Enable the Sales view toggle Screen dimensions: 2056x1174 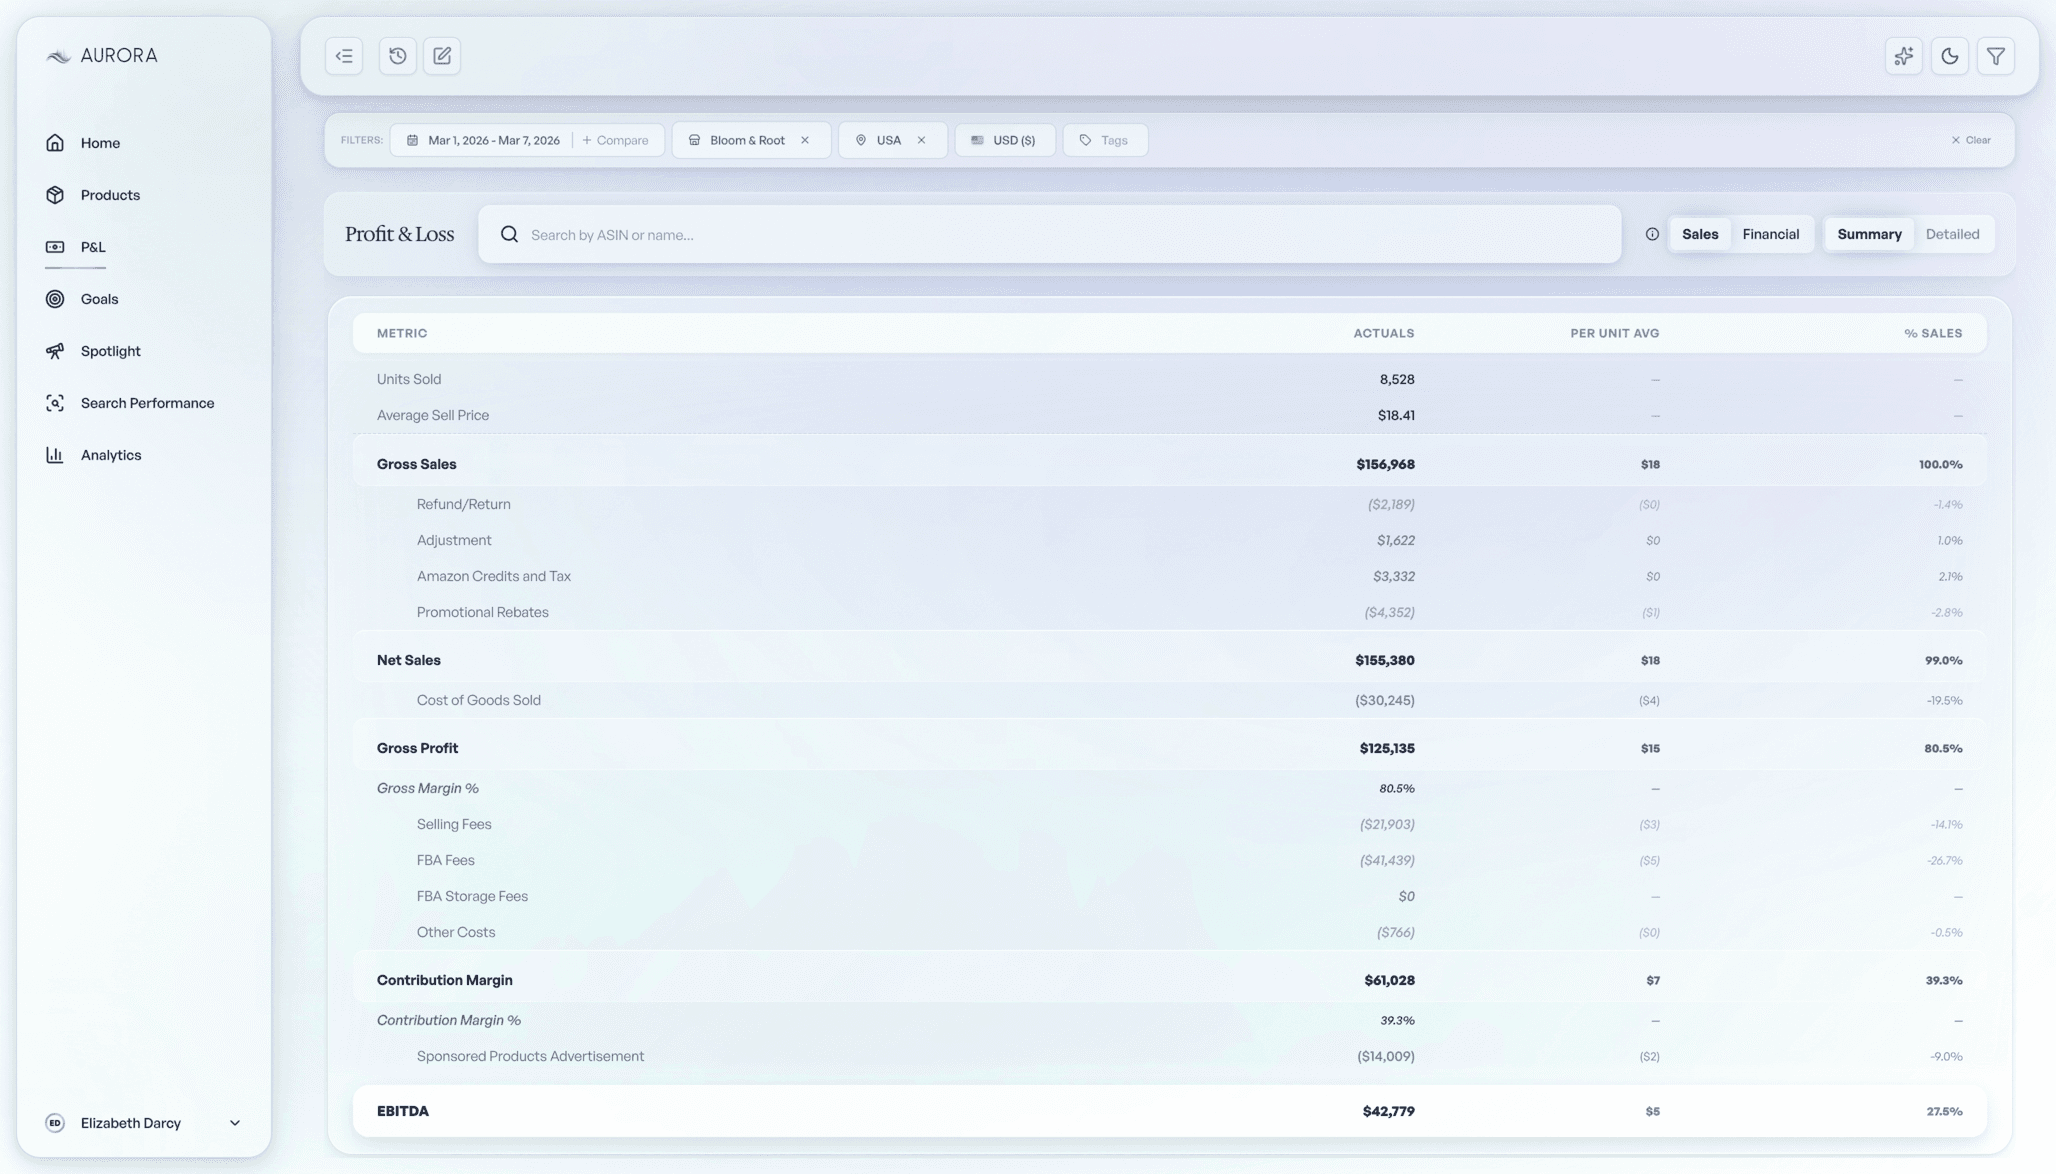(1700, 234)
